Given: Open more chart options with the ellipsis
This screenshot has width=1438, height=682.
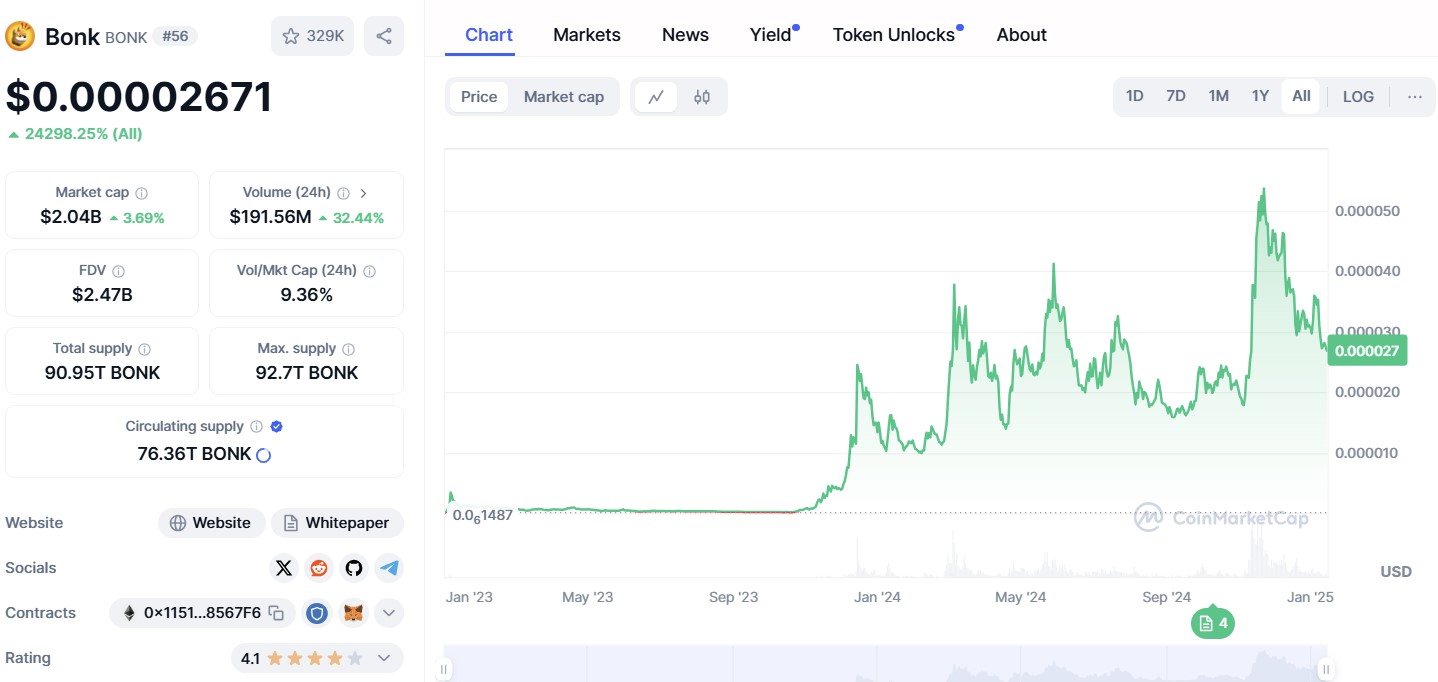Looking at the screenshot, I should 1415,96.
